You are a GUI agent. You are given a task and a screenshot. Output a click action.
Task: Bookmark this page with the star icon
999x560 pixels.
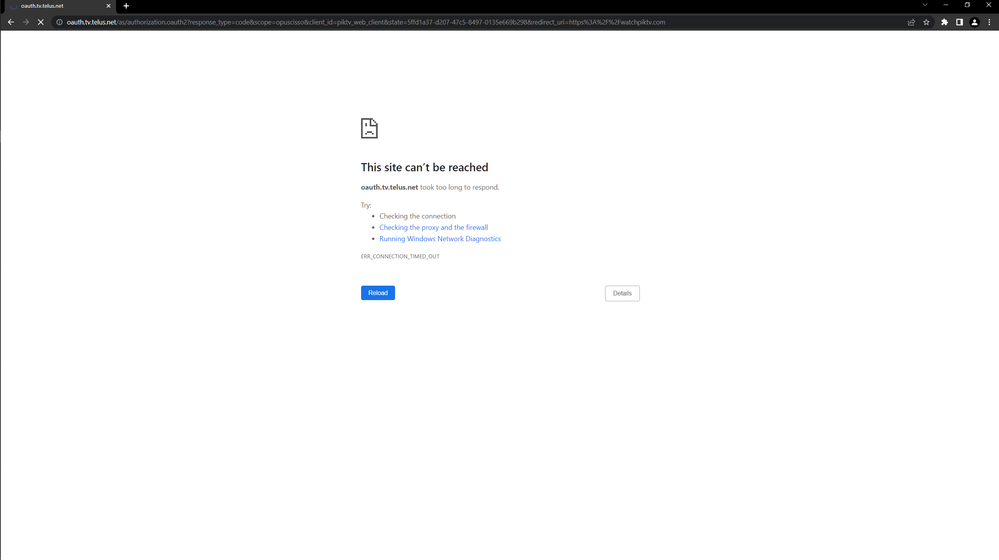pyautogui.click(x=926, y=22)
